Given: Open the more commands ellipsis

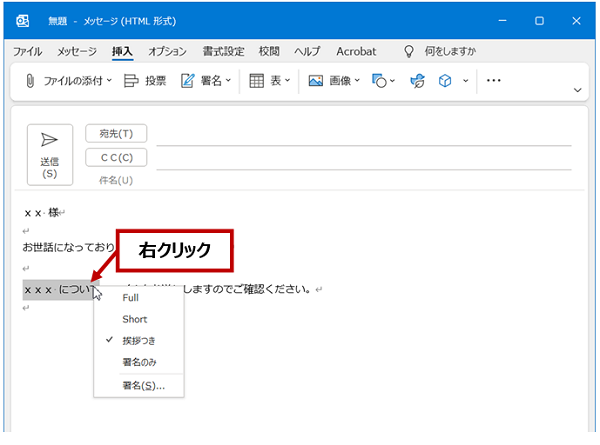Looking at the screenshot, I should pyautogui.click(x=493, y=81).
